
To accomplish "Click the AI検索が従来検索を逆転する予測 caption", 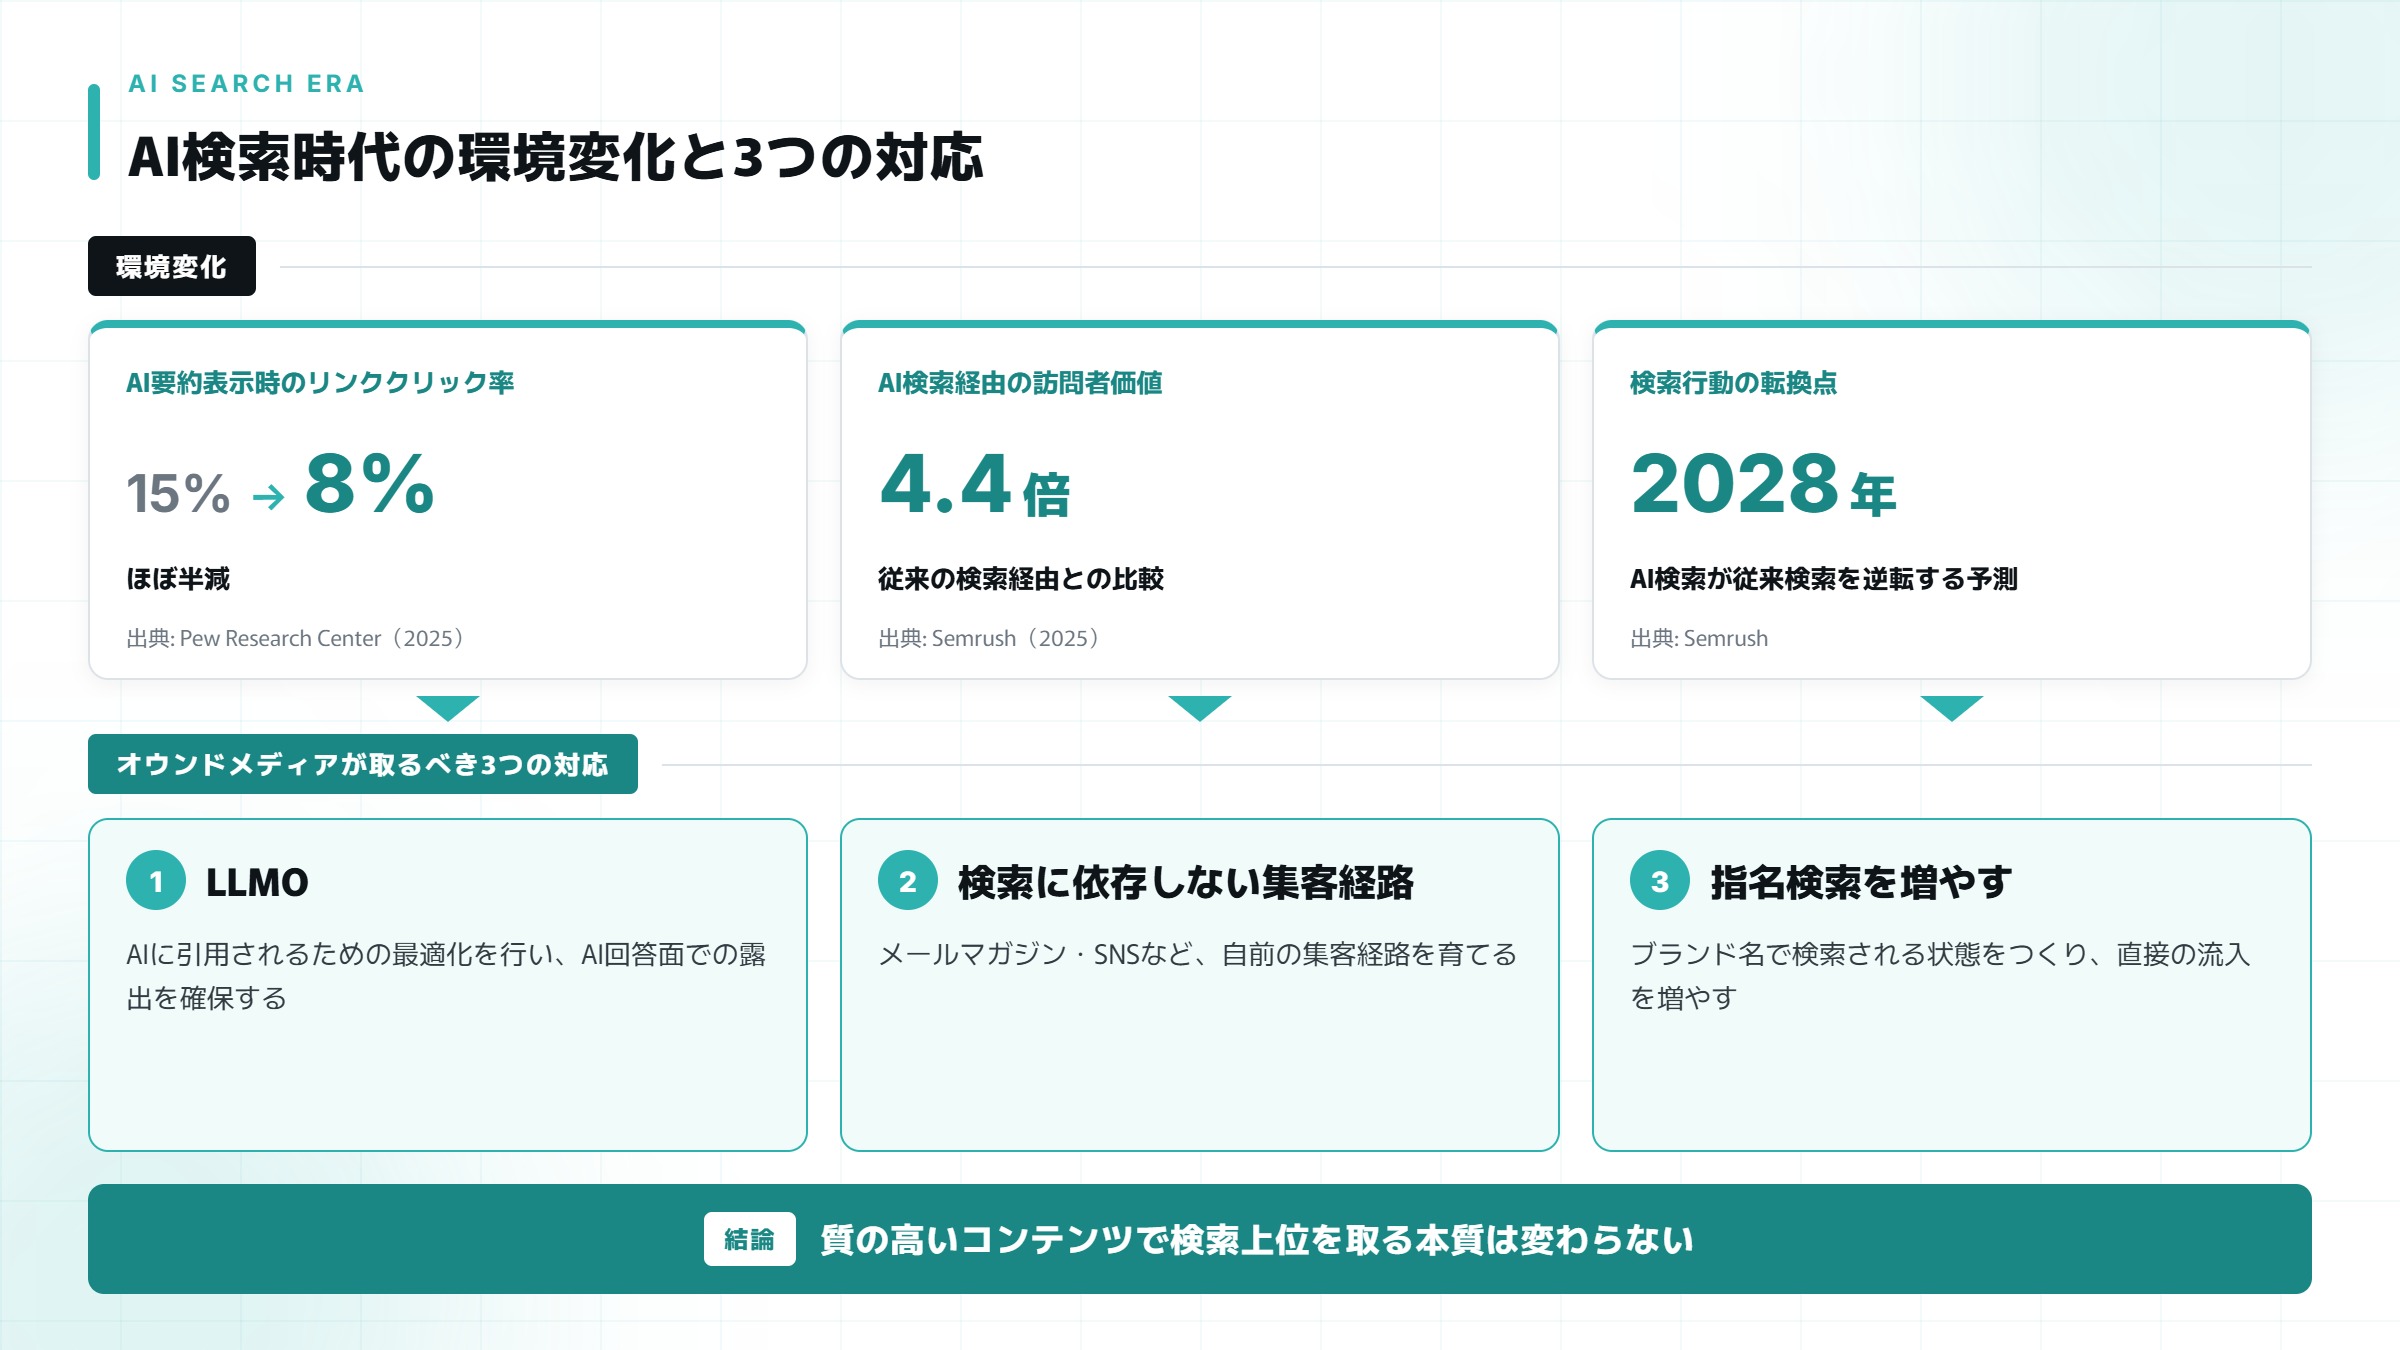I will coord(1824,578).
